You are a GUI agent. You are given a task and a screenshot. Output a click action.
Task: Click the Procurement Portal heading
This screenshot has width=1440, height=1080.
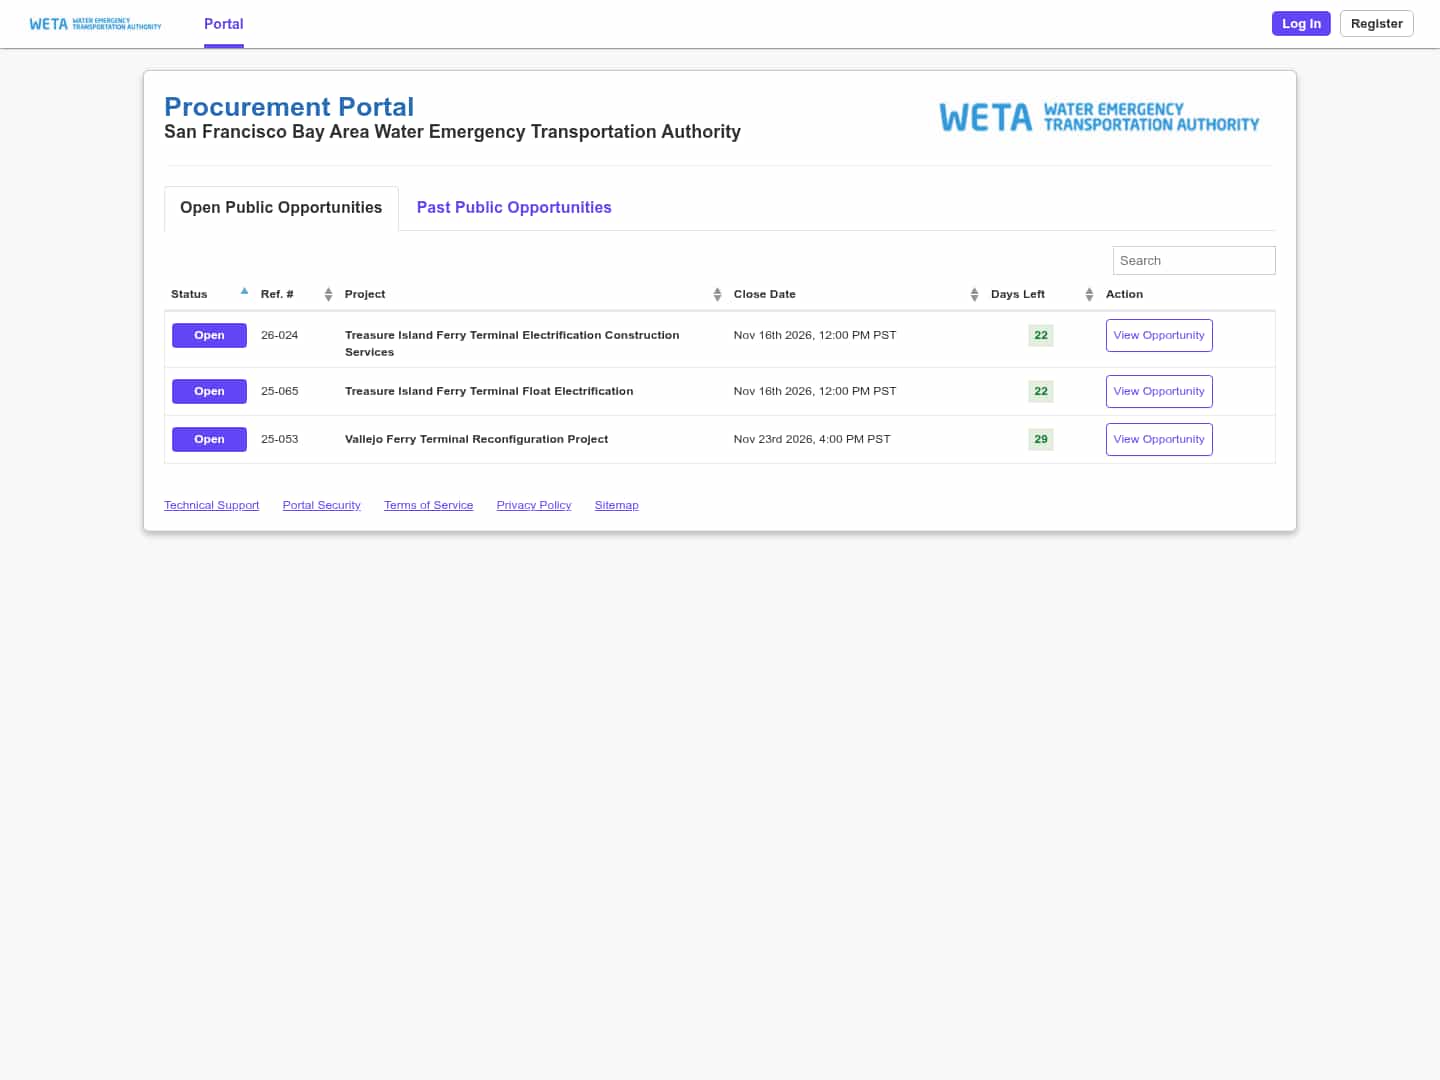pyautogui.click(x=289, y=106)
